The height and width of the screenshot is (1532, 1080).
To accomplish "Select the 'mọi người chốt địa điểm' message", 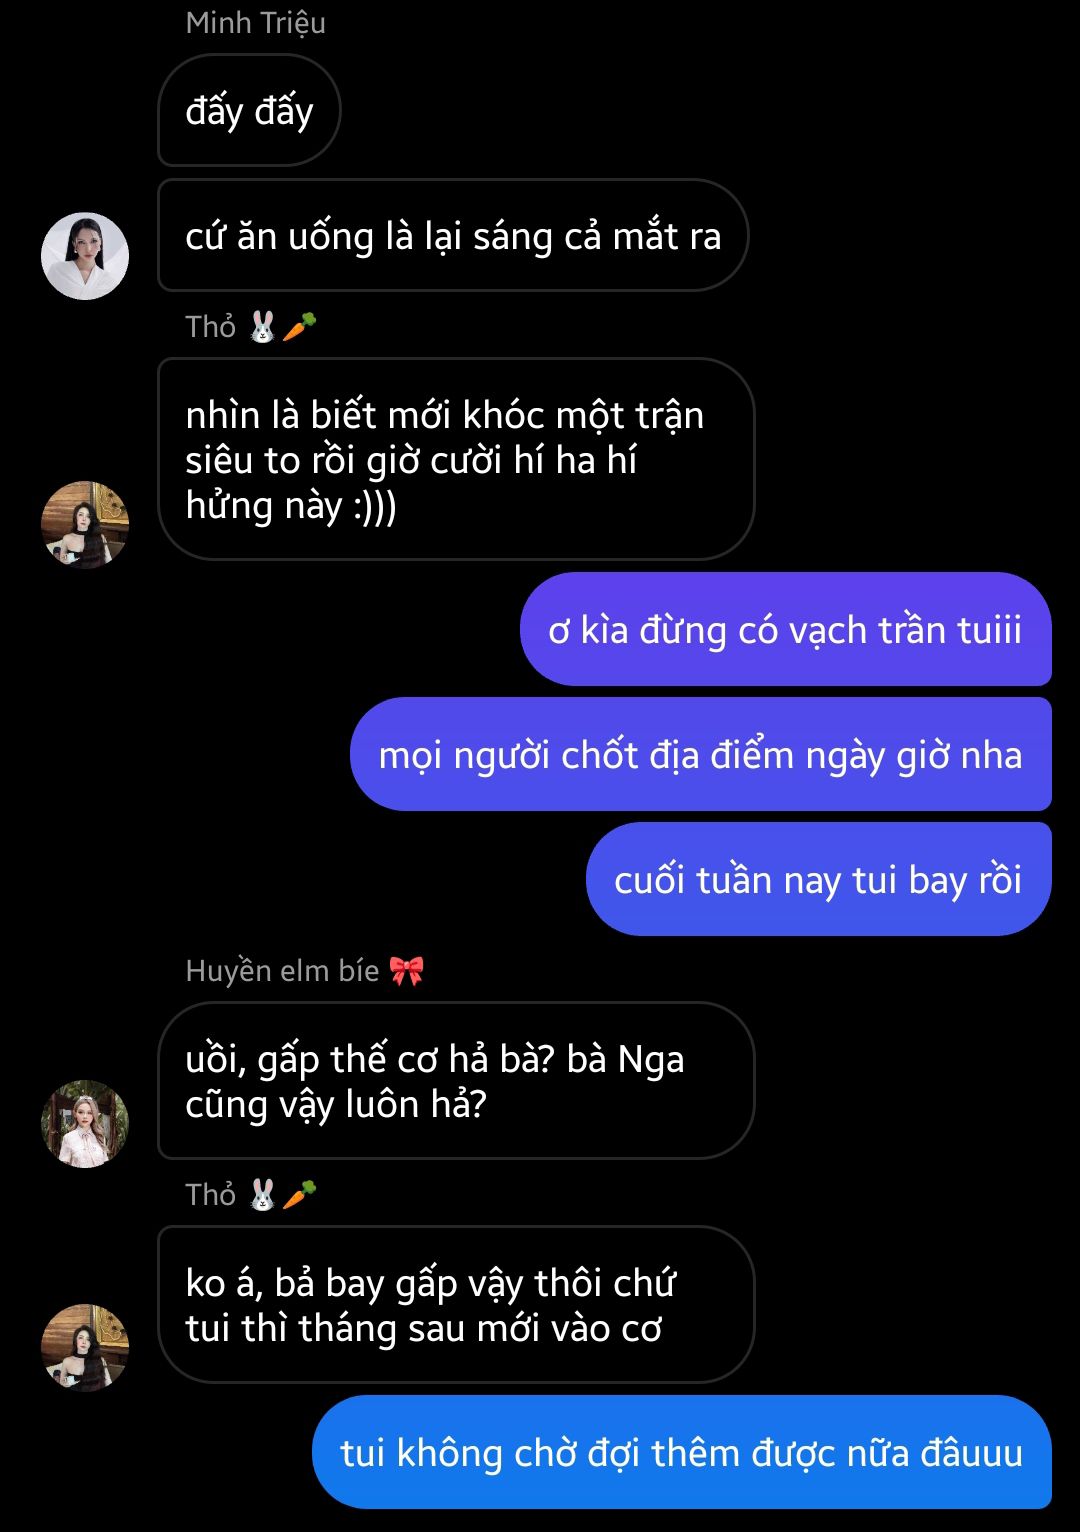I will coord(701,755).
